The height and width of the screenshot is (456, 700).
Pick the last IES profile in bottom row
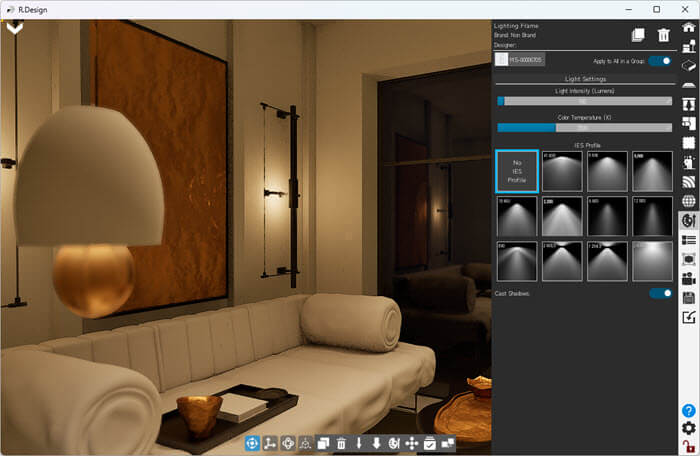pos(652,261)
